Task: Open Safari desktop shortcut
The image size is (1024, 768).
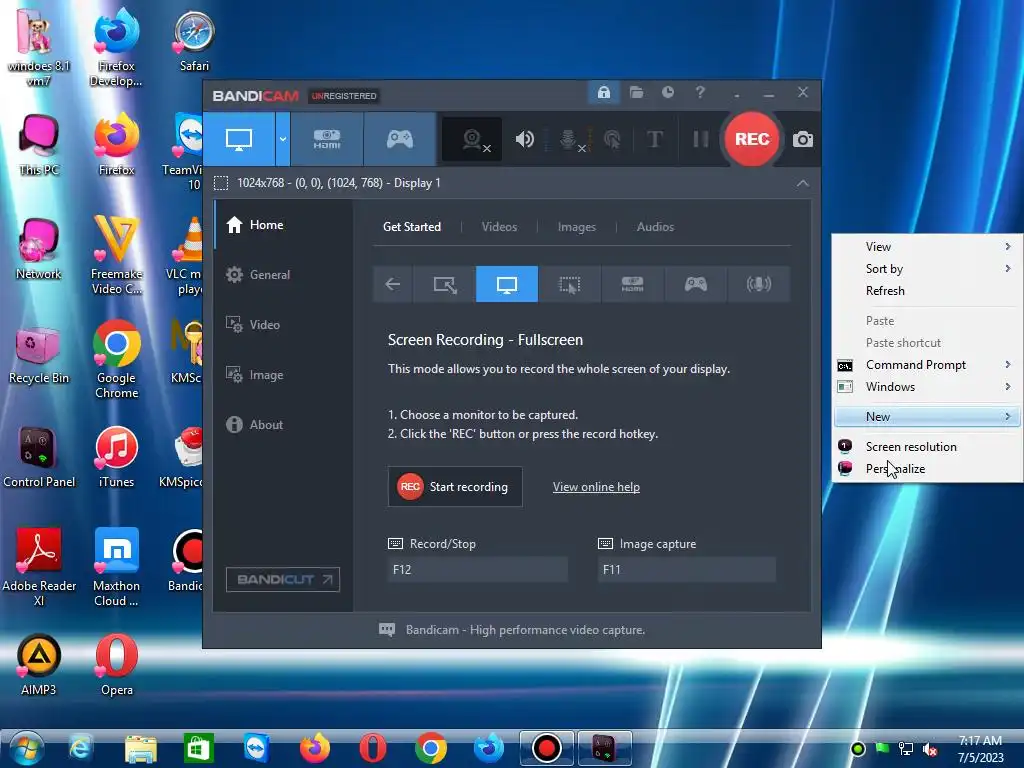Action: [194, 40]
